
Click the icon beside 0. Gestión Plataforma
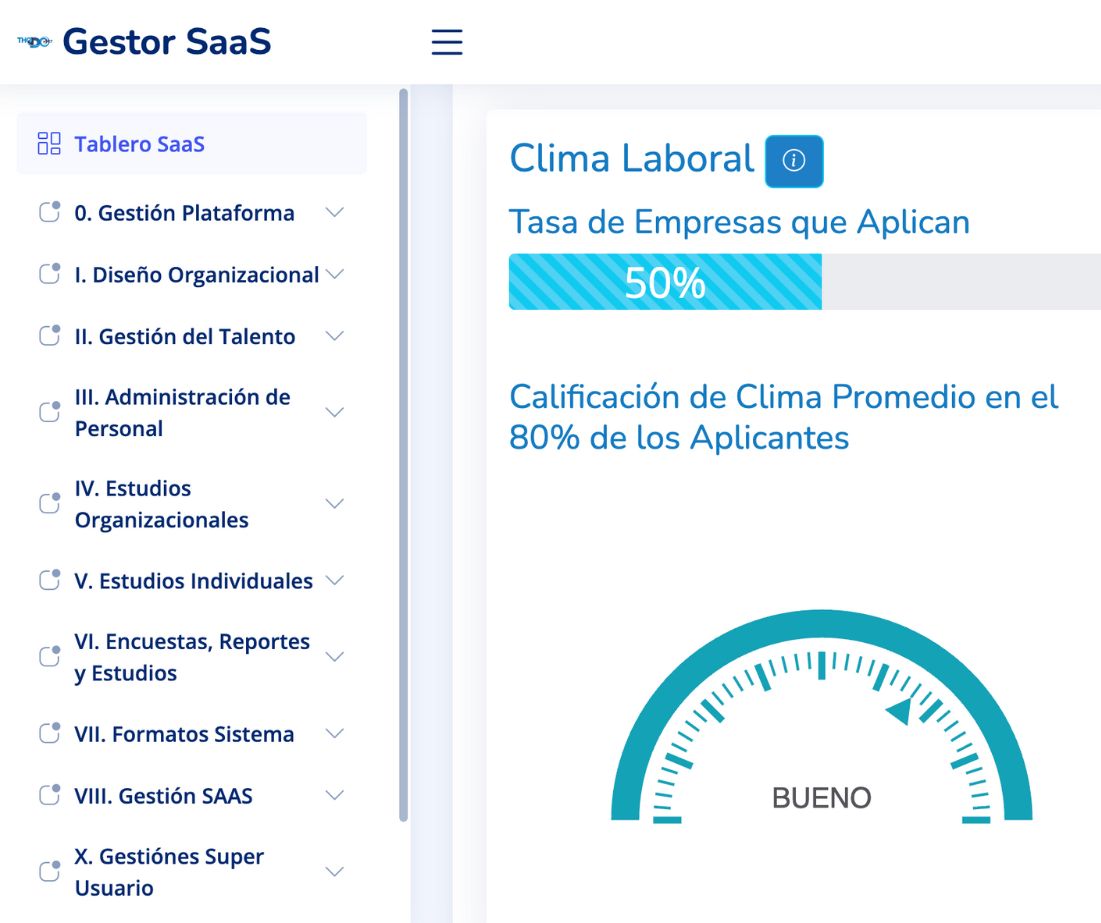[x=49, y=211]
